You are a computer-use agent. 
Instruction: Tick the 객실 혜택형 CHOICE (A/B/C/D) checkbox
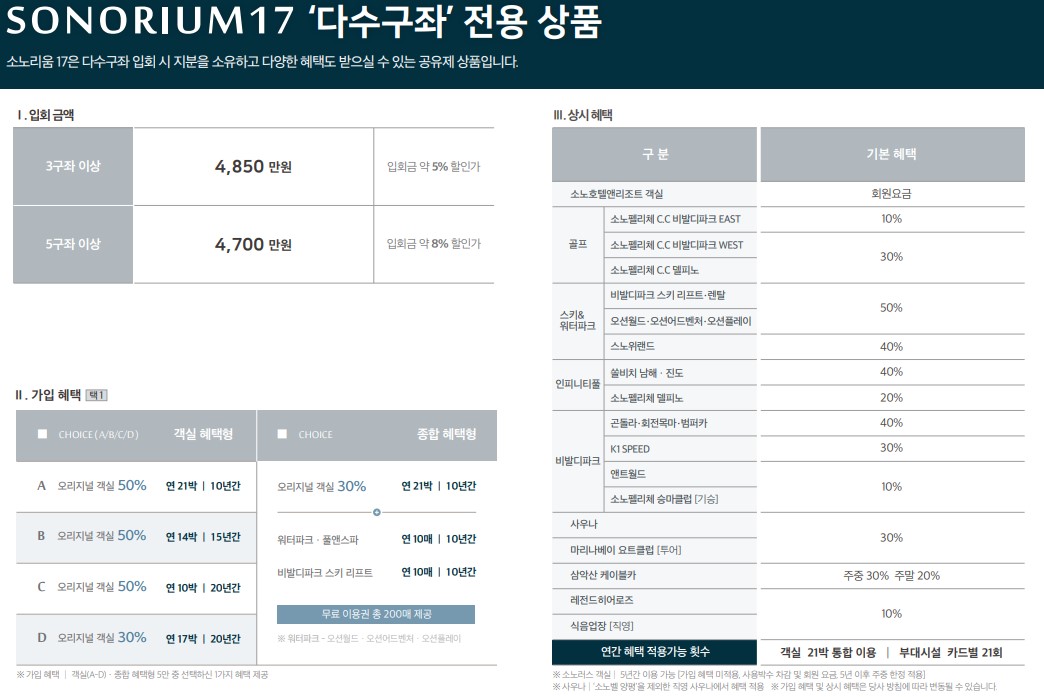coord(43,434)
